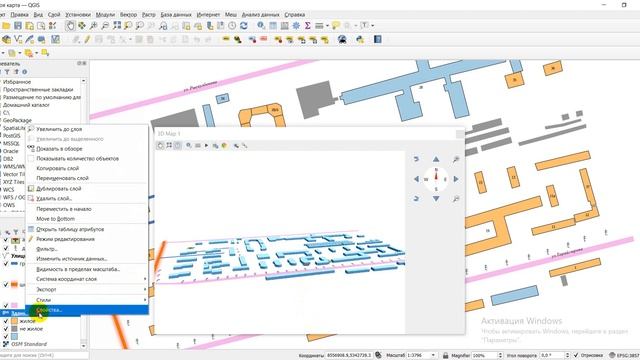Click the 3D Map play animation icon
The width and height of the screenshot is (640, 360).
[x=206, y=145]
